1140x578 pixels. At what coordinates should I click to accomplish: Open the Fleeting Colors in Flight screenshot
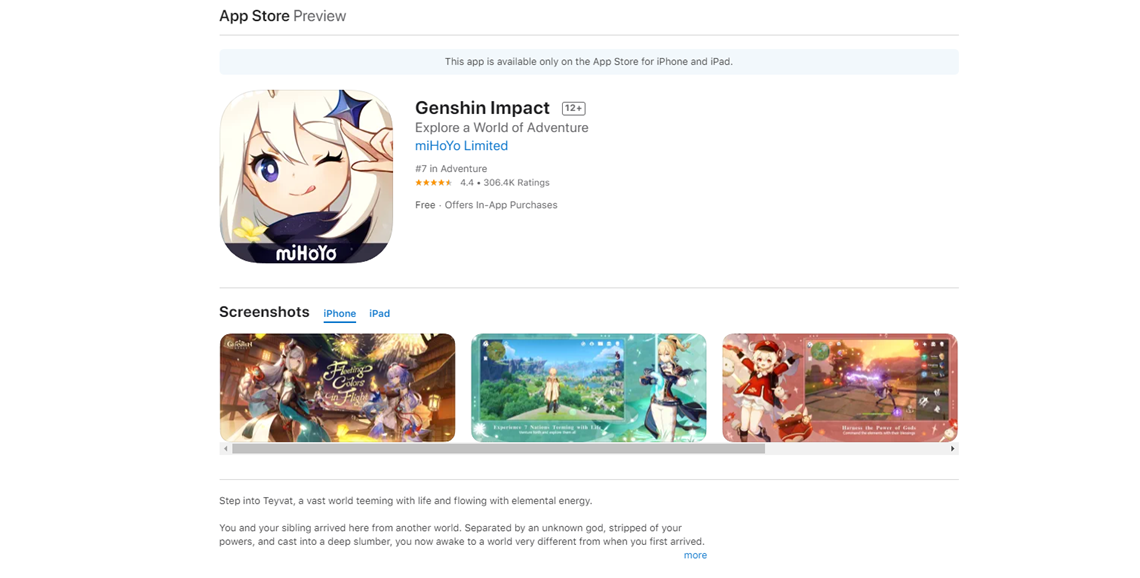[x=337, y=388]
